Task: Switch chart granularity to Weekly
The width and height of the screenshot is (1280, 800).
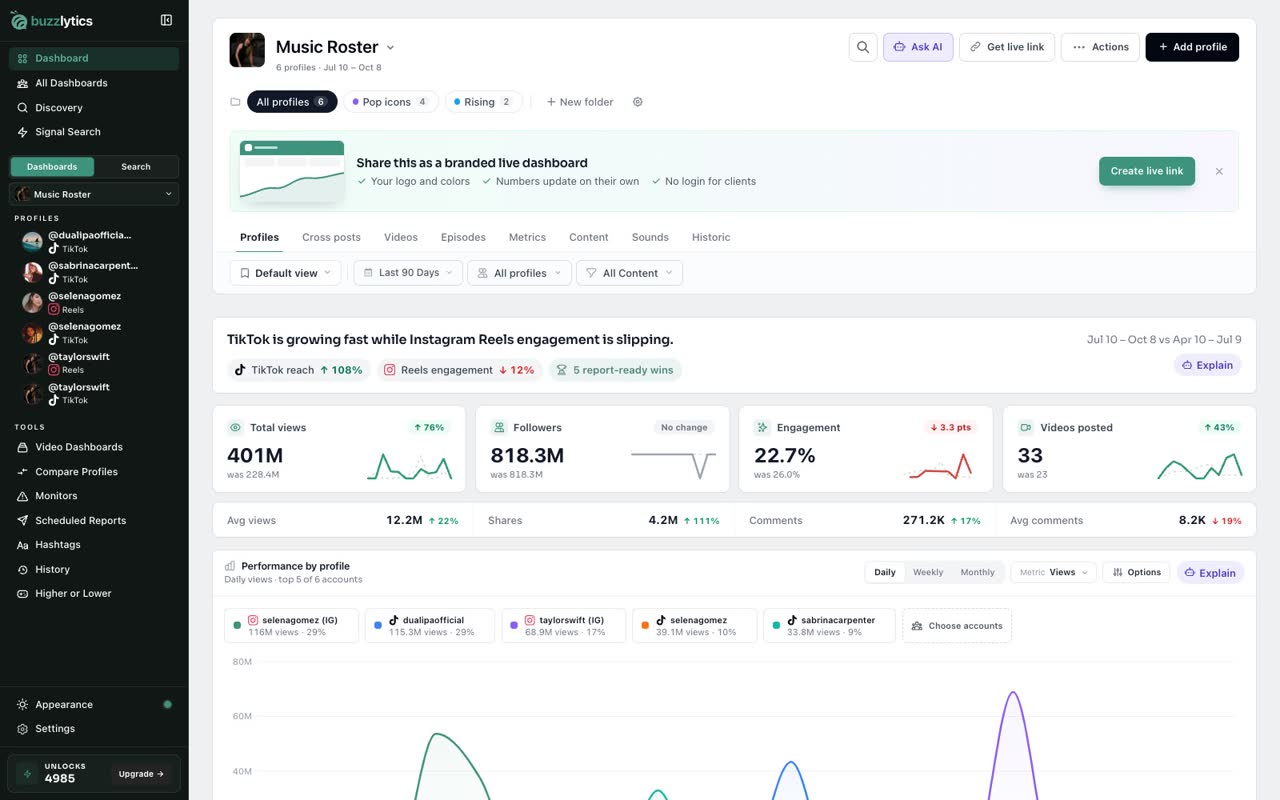Action: (x=928, y=572)
